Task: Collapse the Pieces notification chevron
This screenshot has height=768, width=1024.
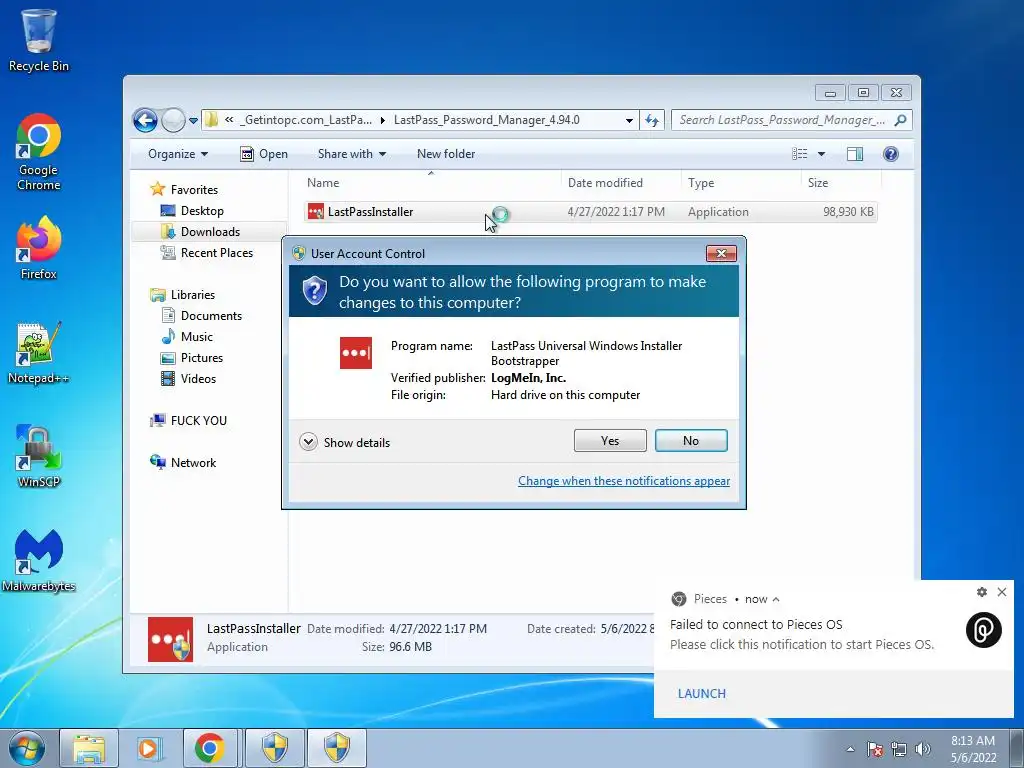Action: (x=776, y=600)
